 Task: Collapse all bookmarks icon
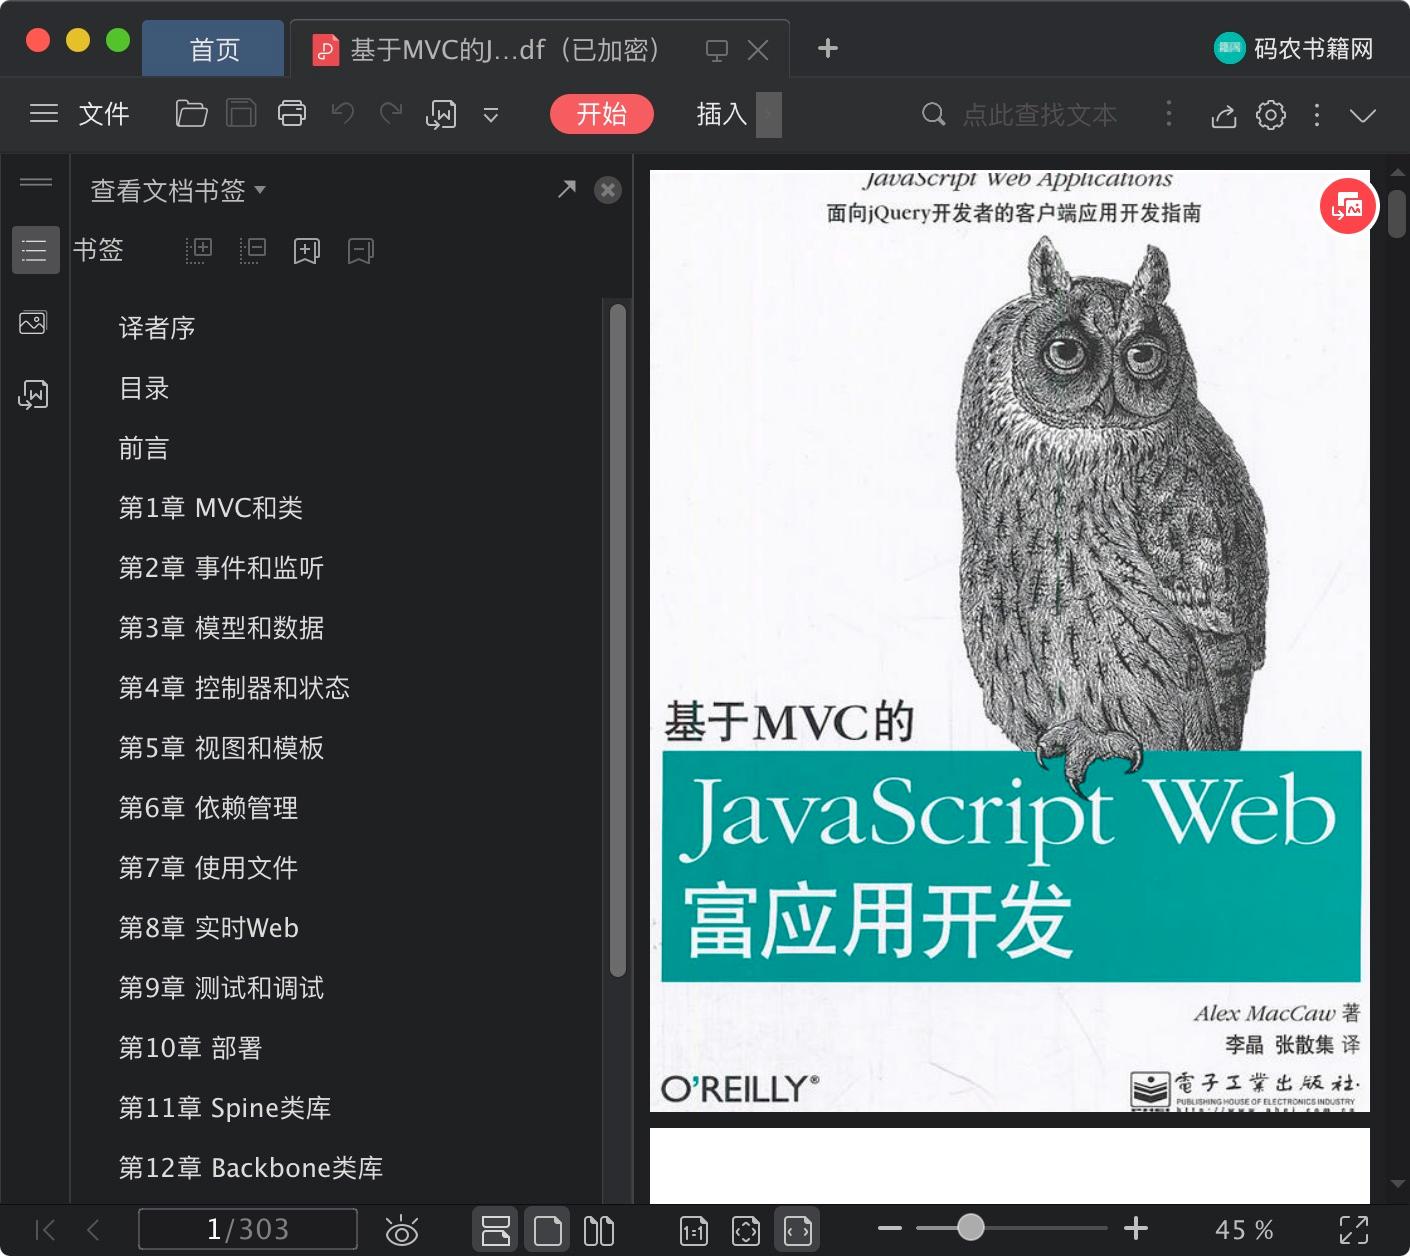(253, 250)
